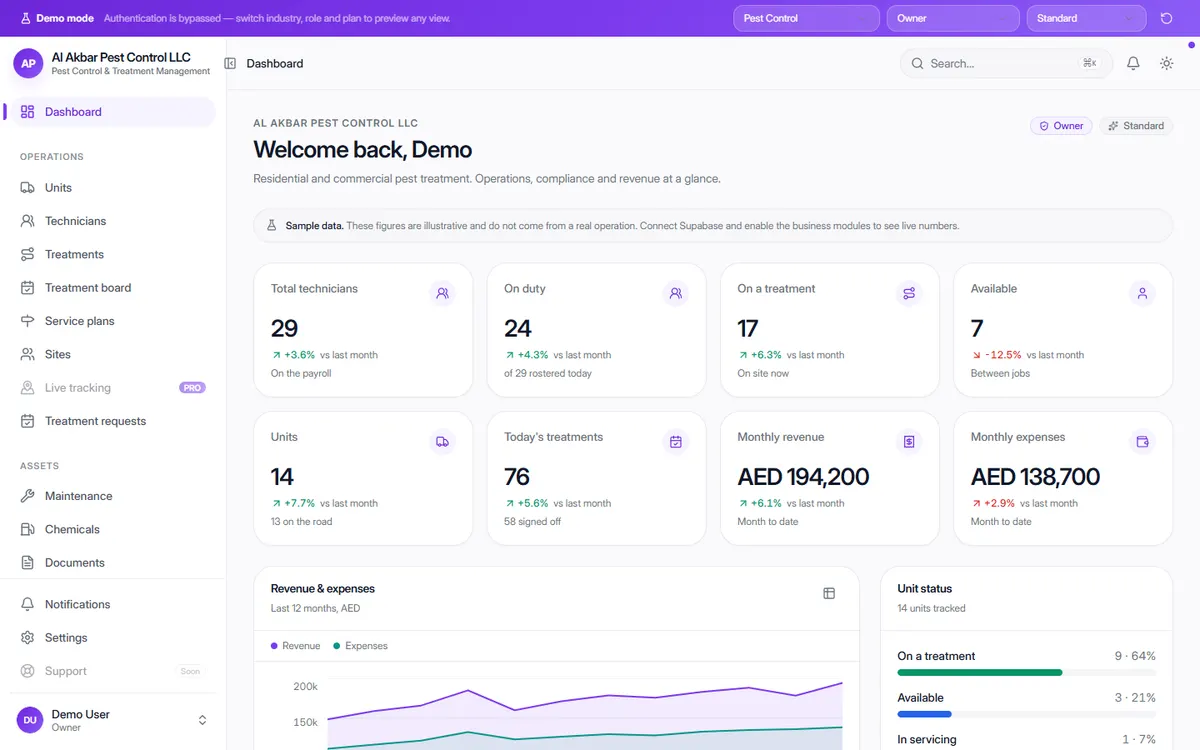Click the Units card truck icon
Image resolution: width=1200 pixels, height=750 pixels.
(442, 442)
